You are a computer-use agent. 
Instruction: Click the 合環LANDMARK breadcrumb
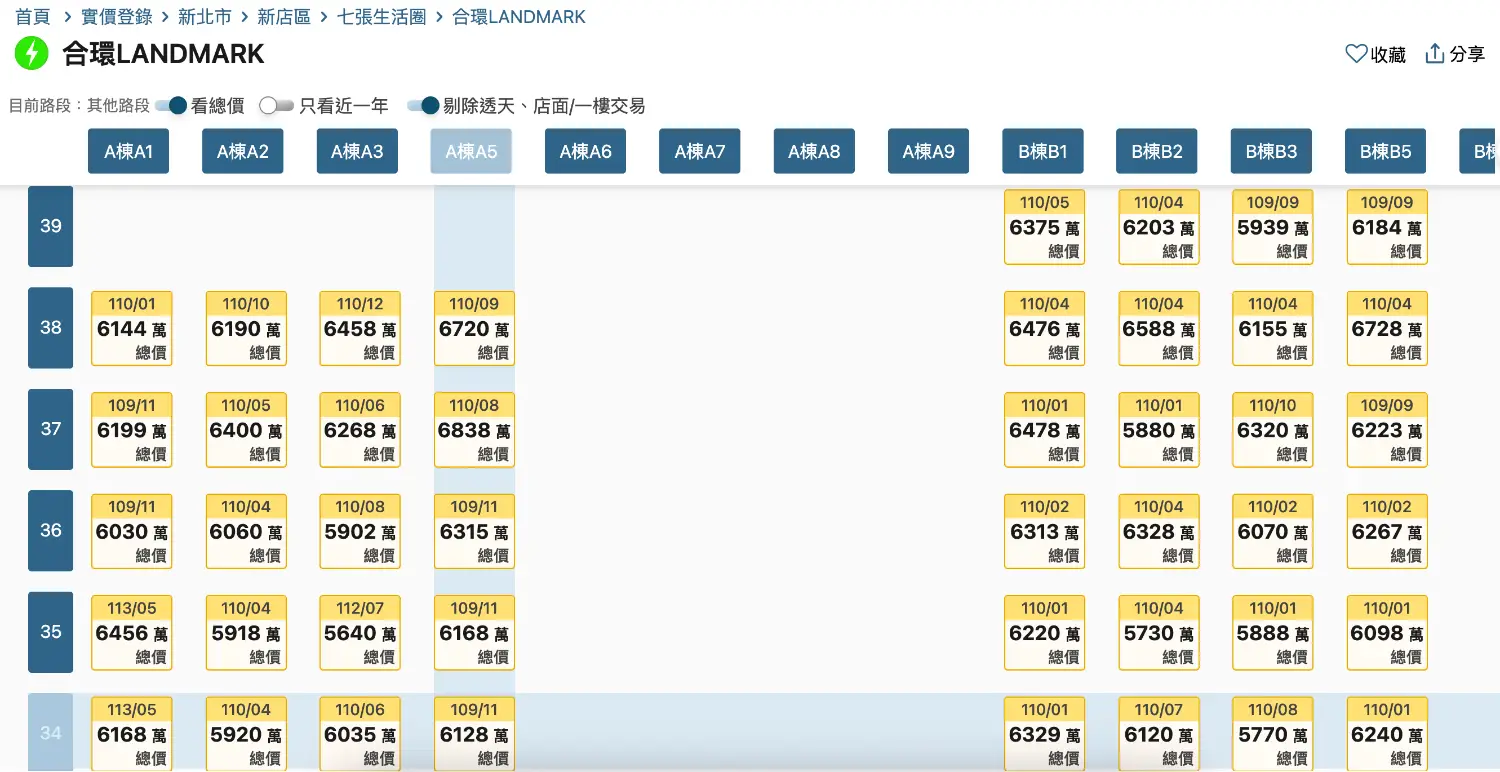pyautogui.click(x=519, y=17)
